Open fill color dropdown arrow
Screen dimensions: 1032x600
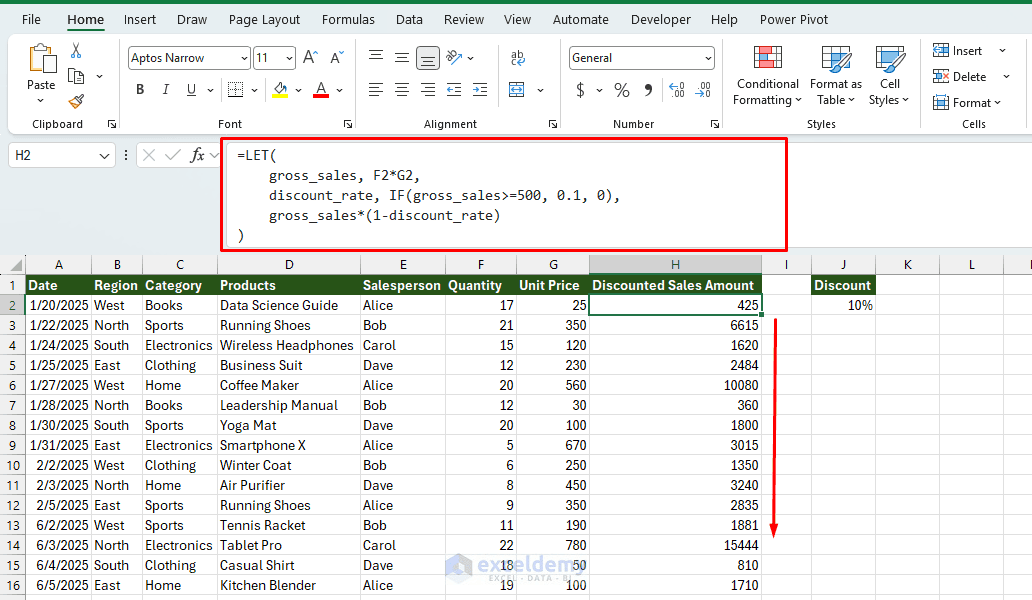(298, 90)
